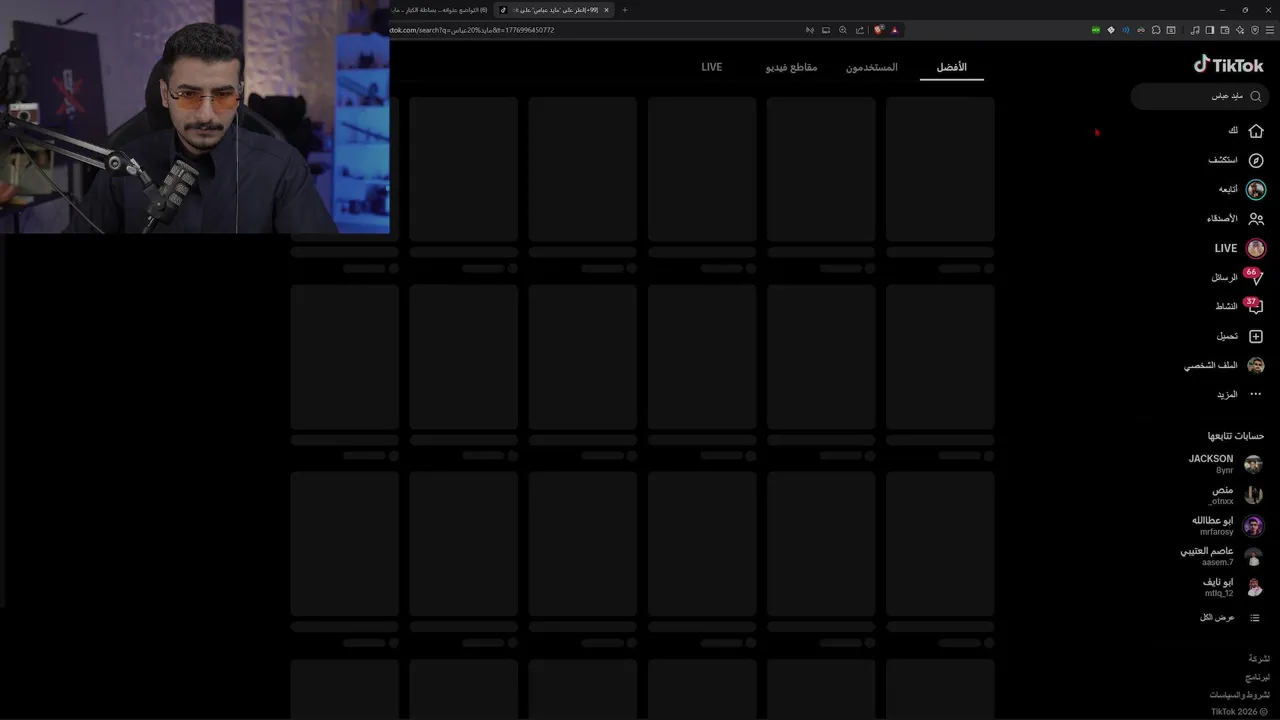
Task: Open a new browser tab
Action: (x=625, y=10)
